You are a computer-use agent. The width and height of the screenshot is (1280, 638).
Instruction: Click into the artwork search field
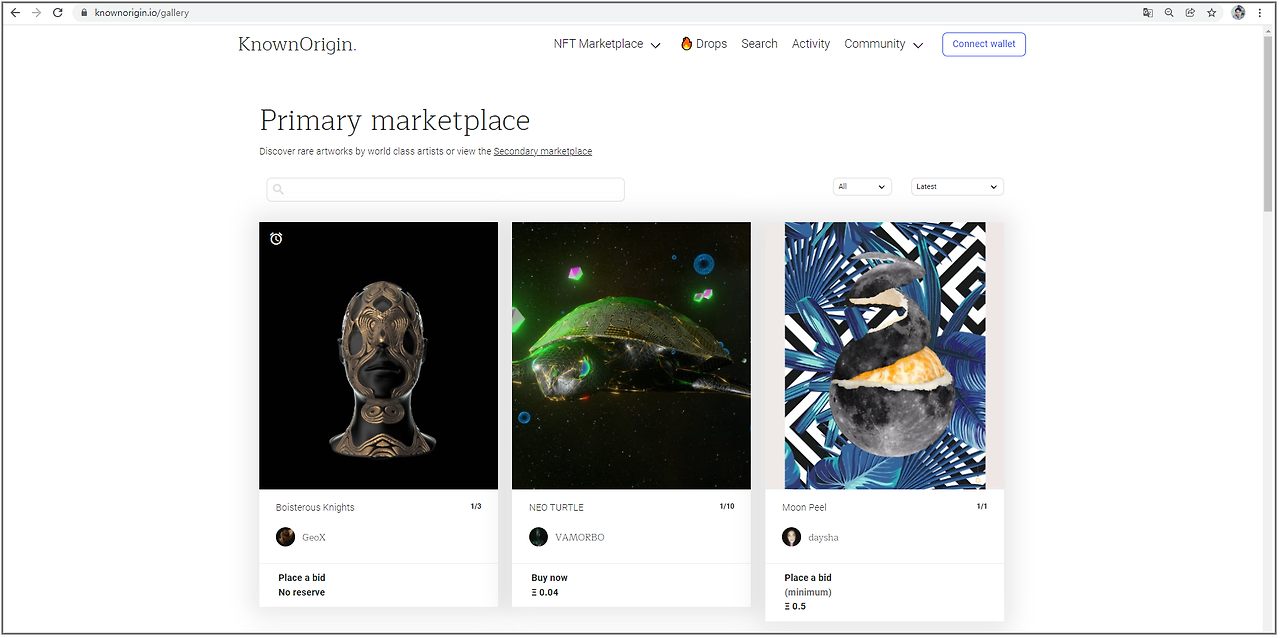(445, 189)
